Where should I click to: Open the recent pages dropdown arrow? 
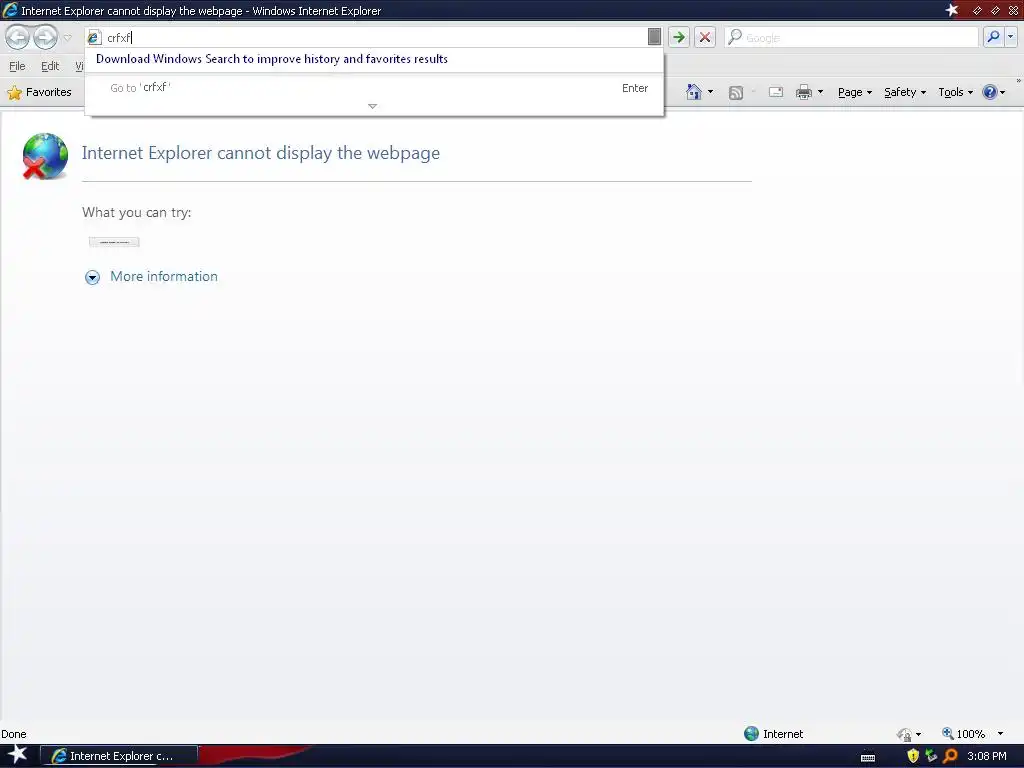pos(67,37)
